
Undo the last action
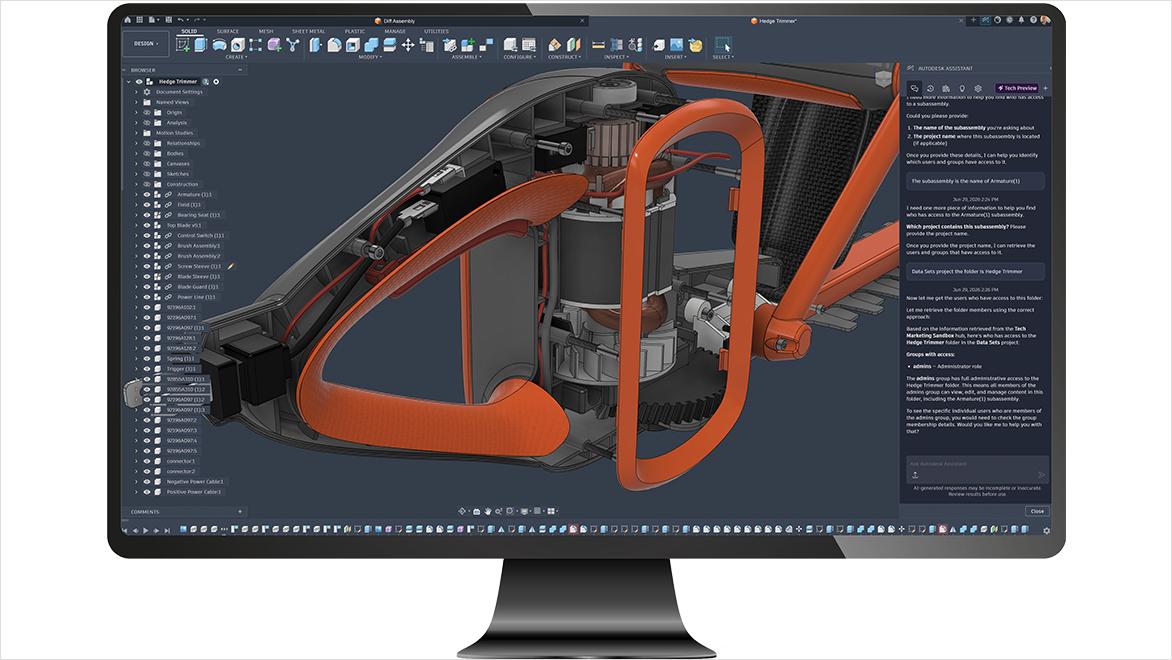182,20
